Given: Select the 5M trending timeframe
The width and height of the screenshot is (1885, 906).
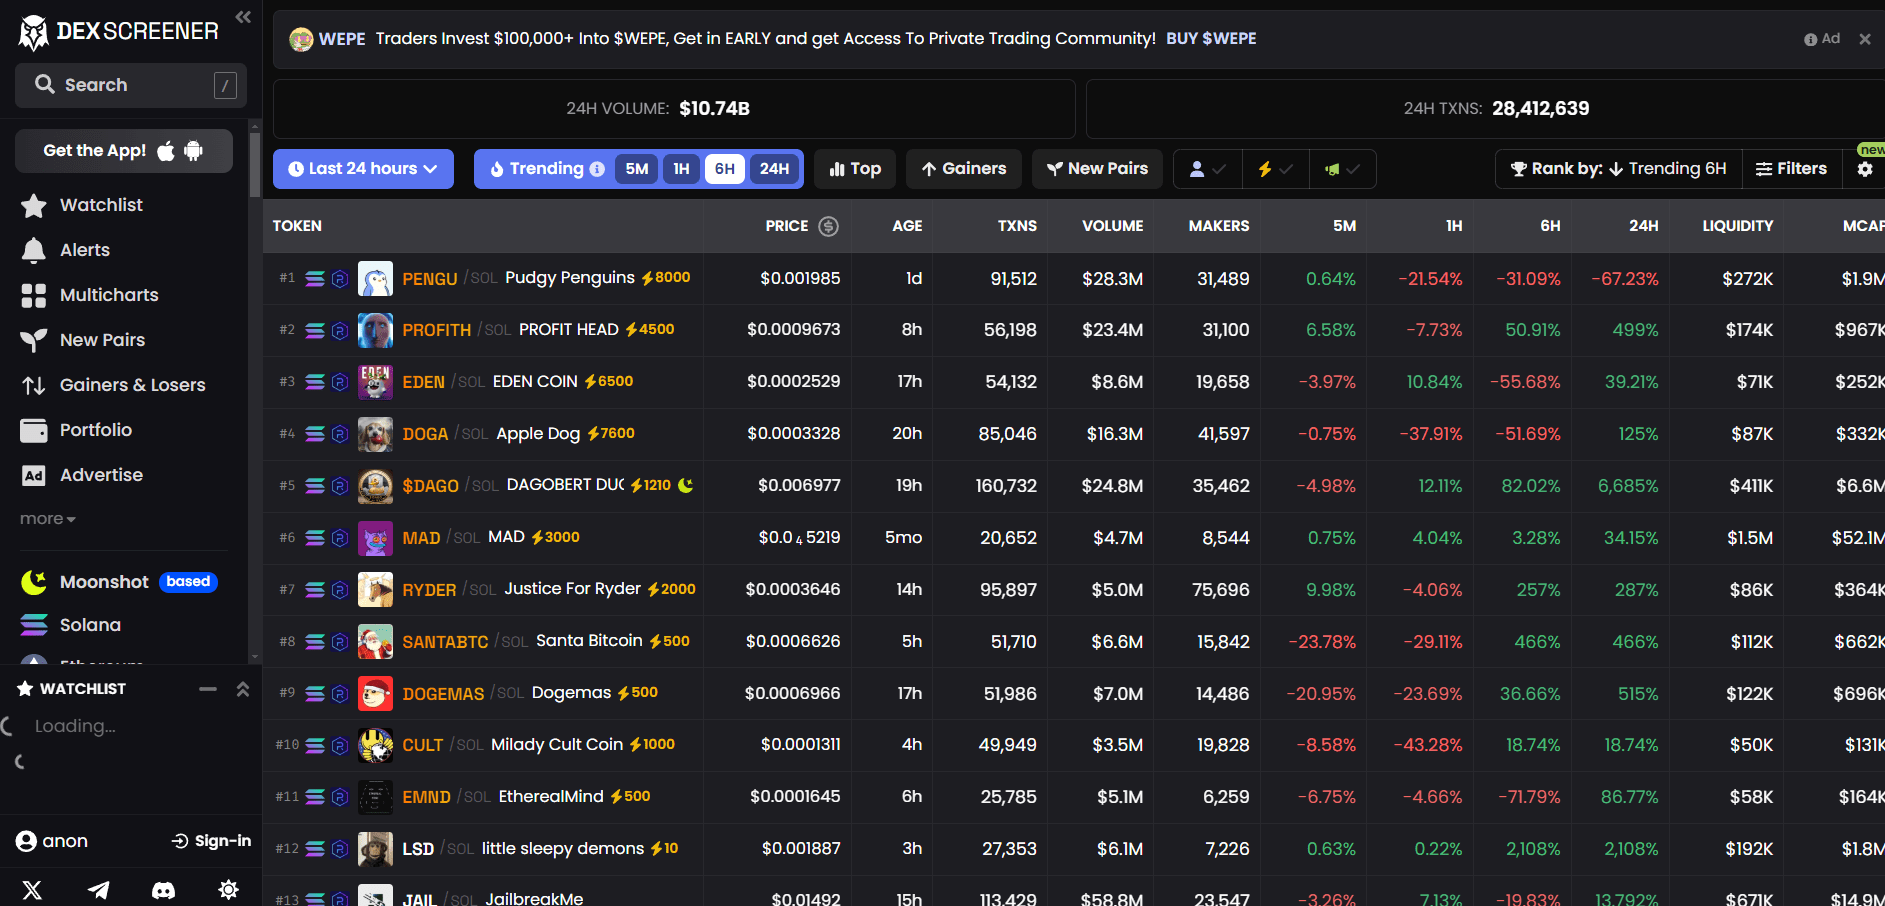Looking at the screenshot, I should 637,169.
